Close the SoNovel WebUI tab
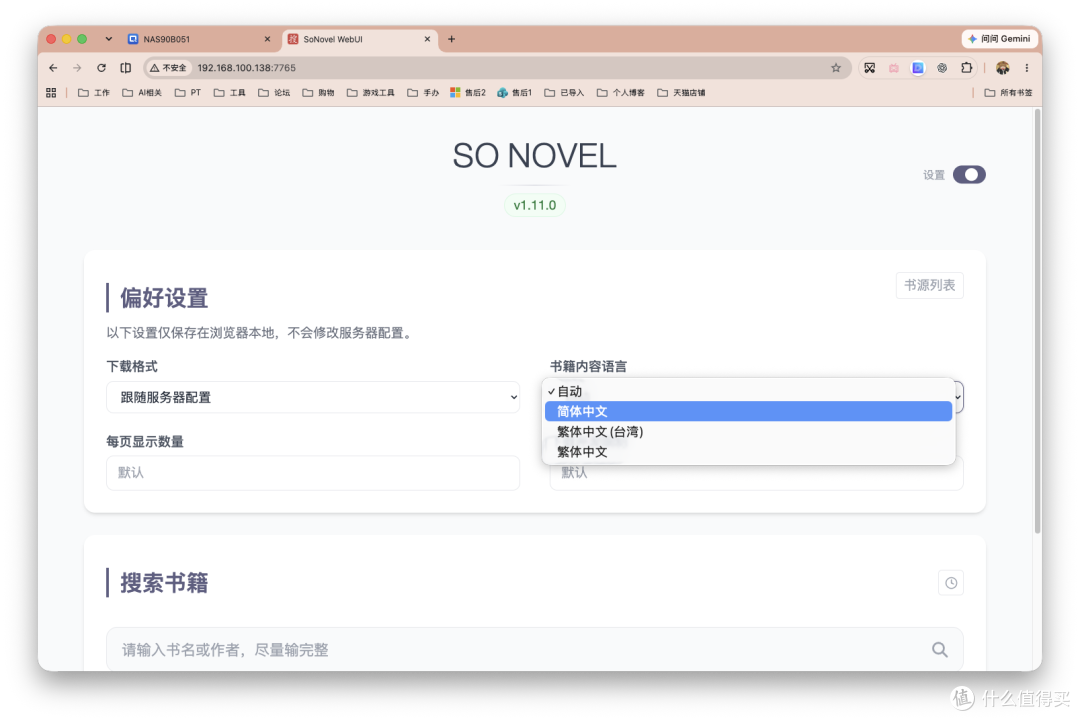The height and width of the screenshot is (721, 1080). point(427,39)
